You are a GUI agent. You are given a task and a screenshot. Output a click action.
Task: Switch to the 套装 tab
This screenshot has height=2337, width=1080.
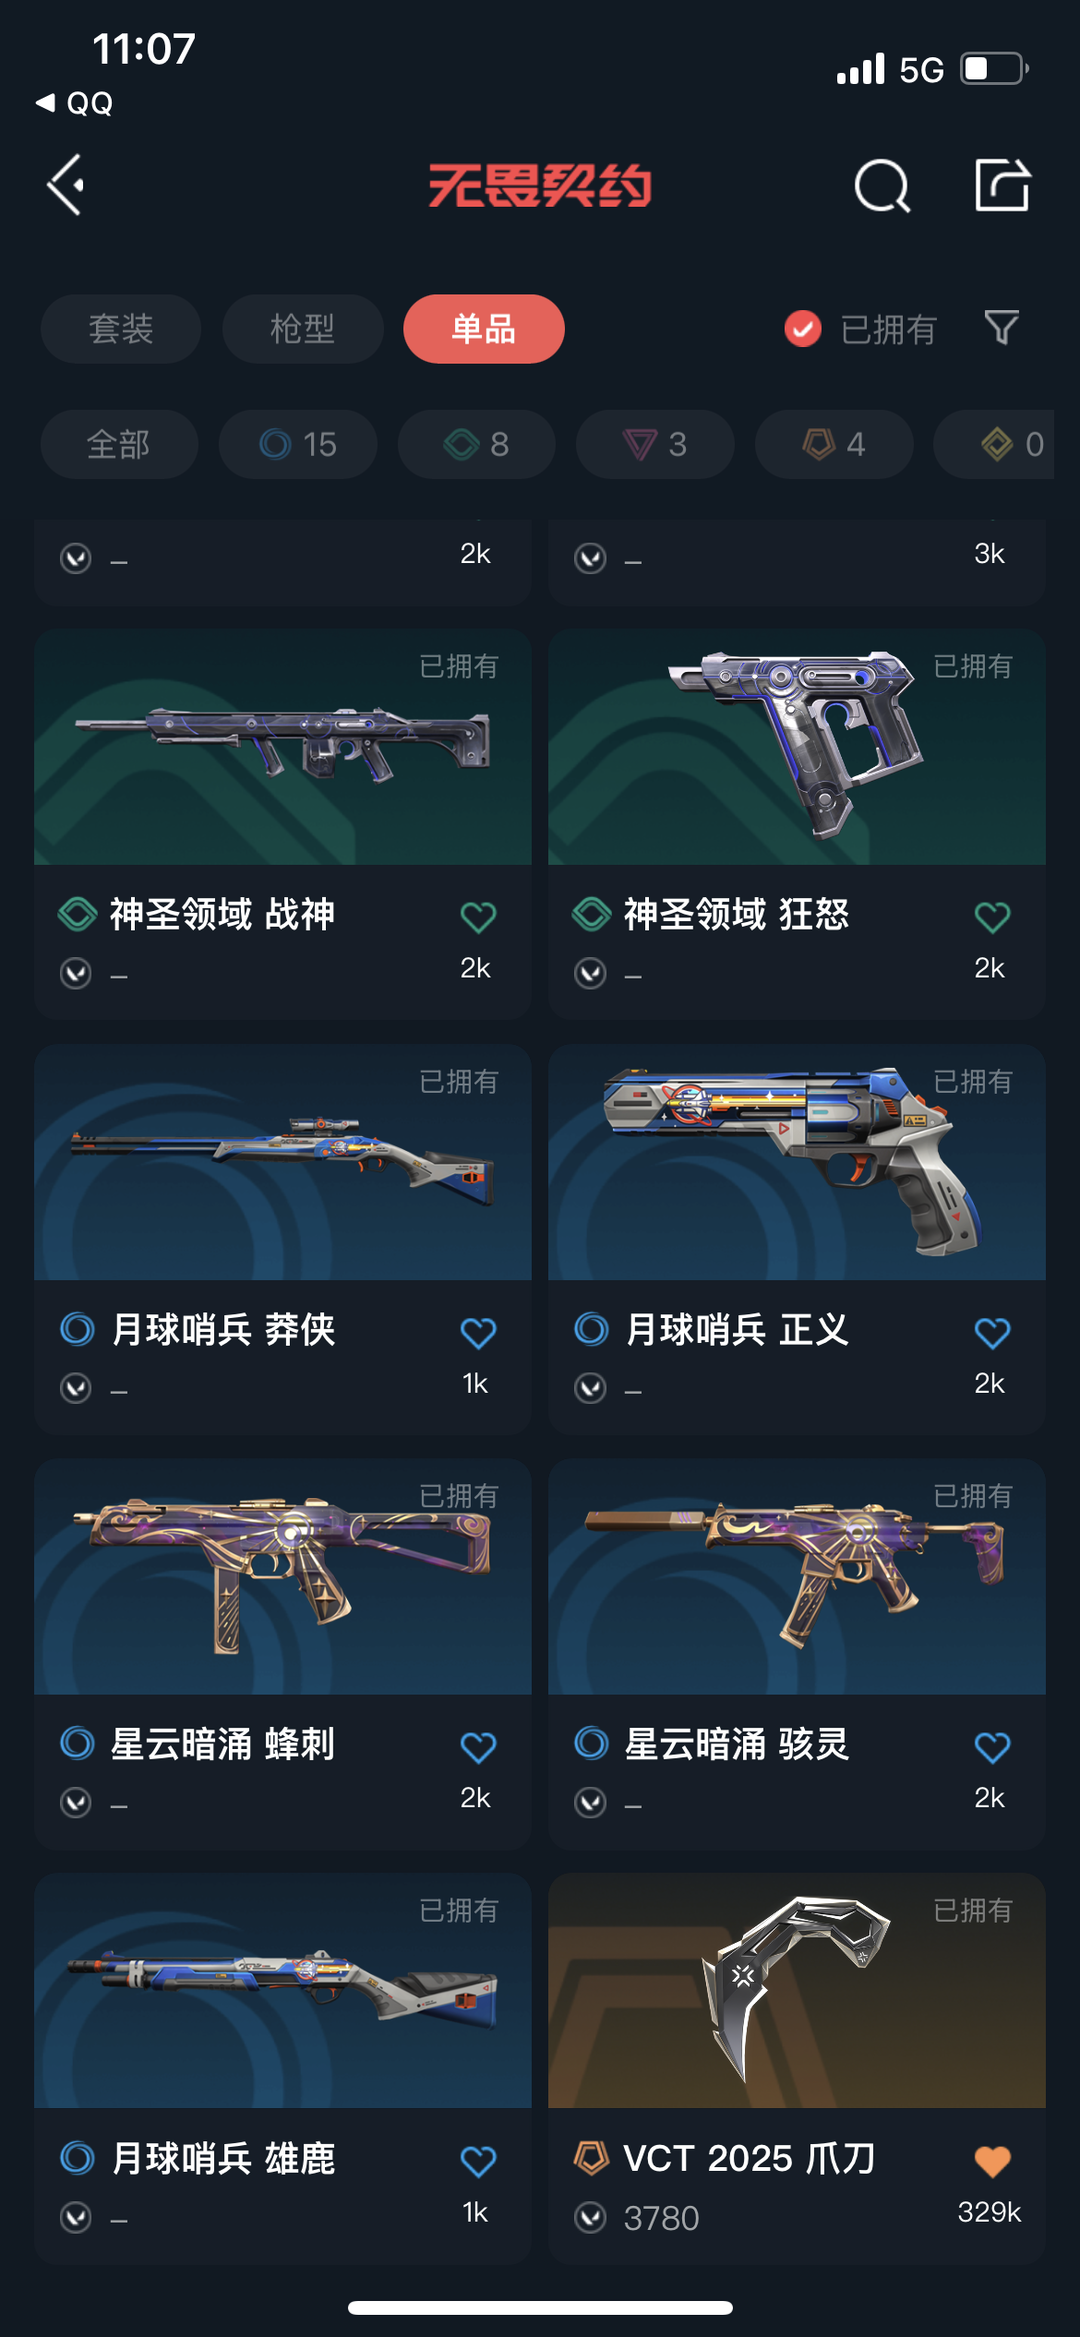click(x=121, y=329)
